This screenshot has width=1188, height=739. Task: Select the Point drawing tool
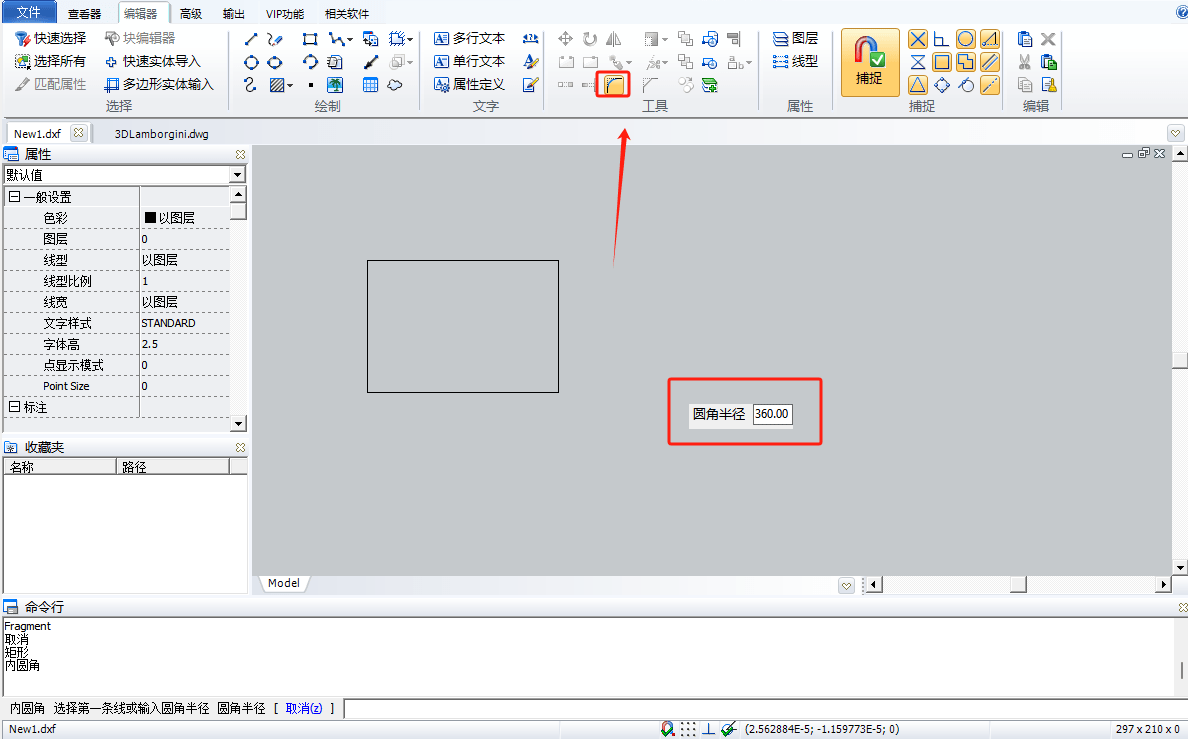pyautogui.click(x=311, y=85)
